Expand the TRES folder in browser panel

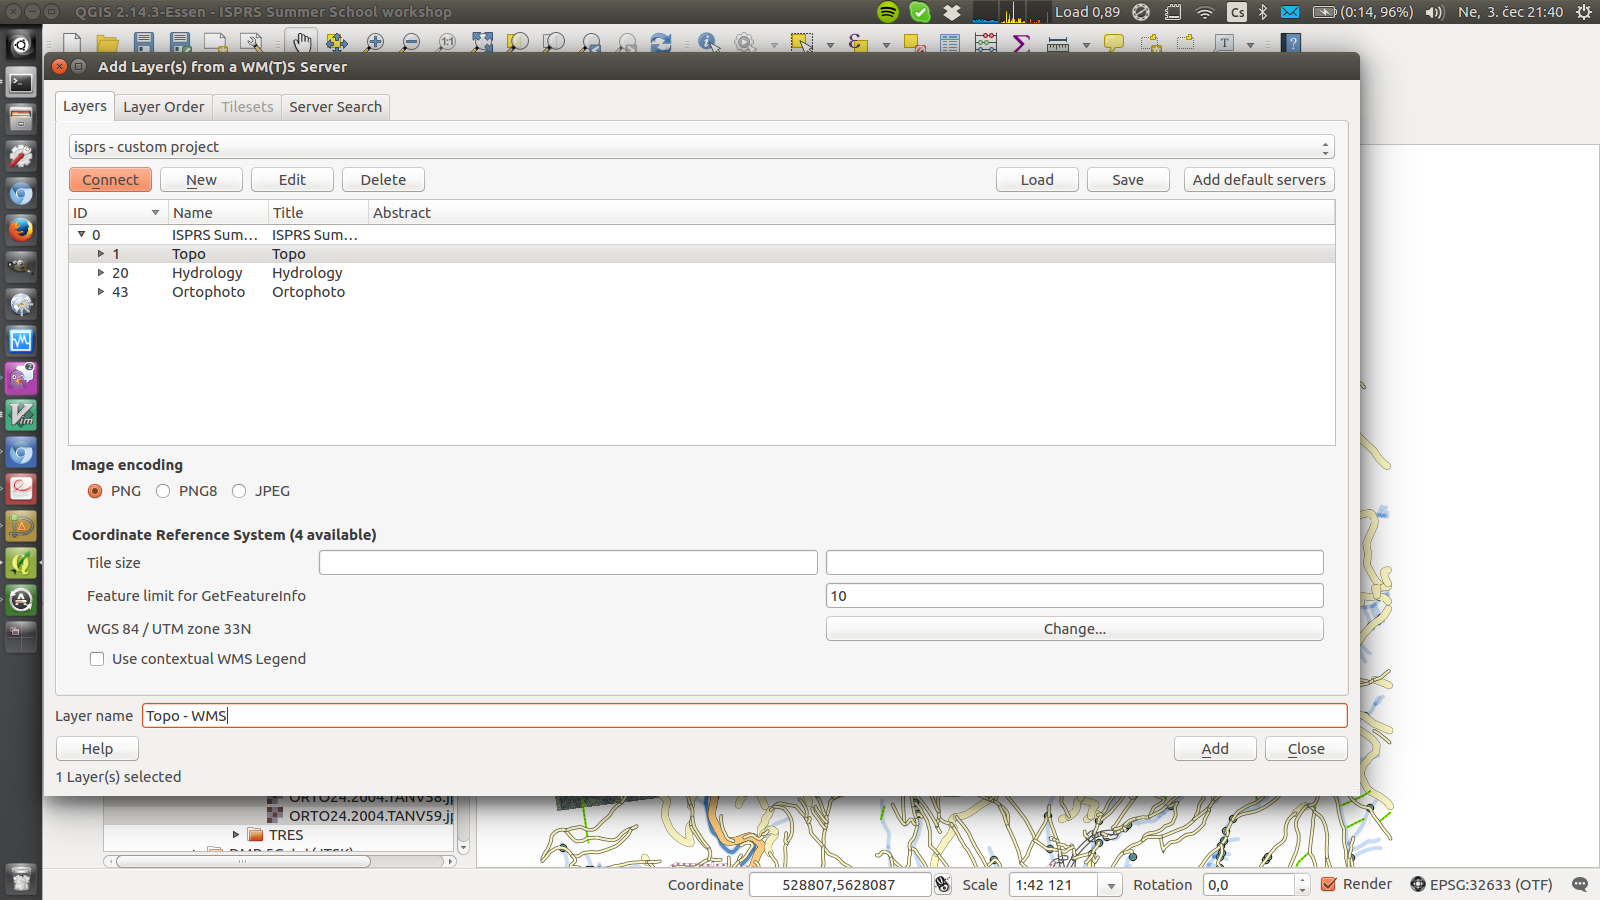236,834
